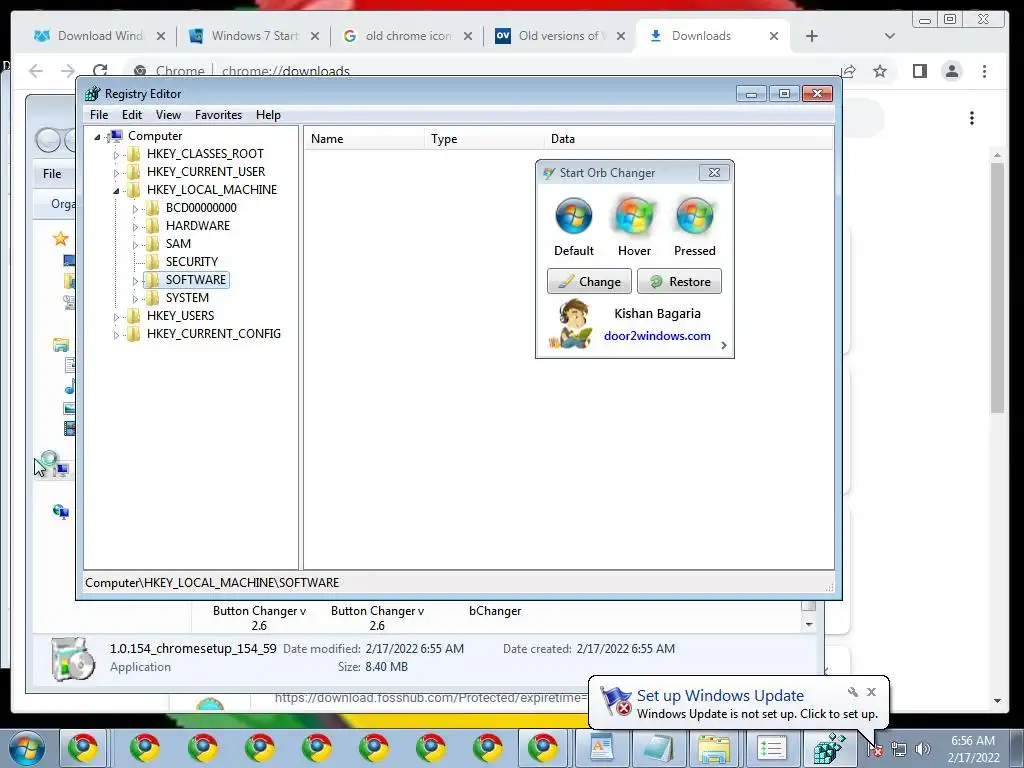The height and width of the screenshot is (768, 1024).
Task: Click the wrench icon in the notification balloon
Action: tap(853, 692)
